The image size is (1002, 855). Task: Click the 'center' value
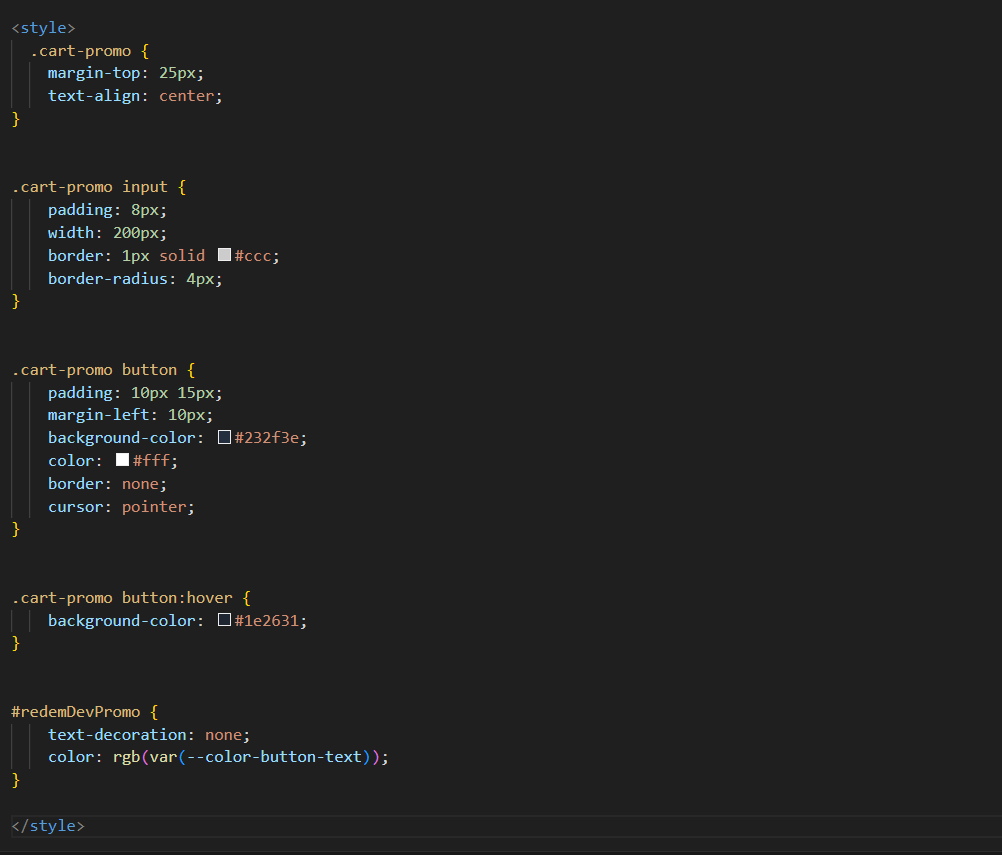(186, 96)
